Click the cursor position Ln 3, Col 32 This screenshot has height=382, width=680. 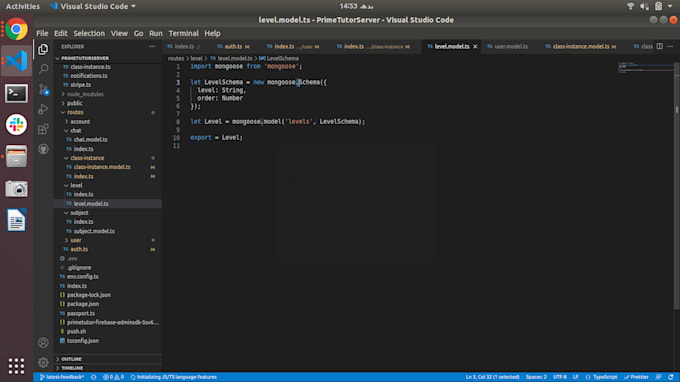492,377
